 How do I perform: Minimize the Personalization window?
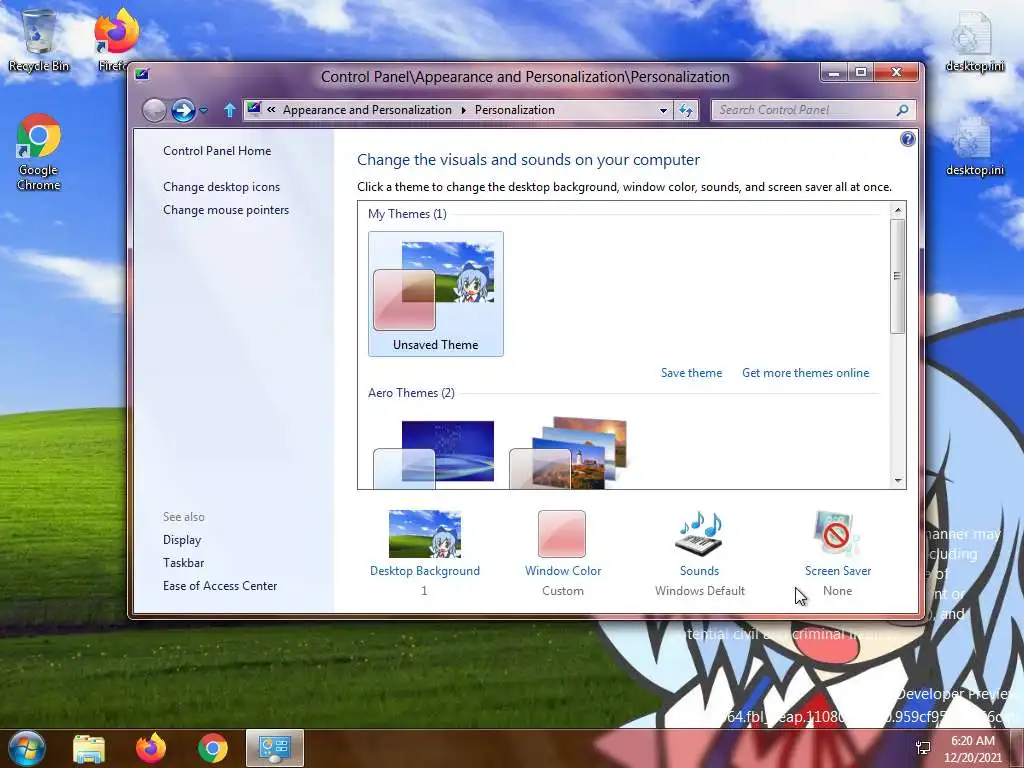834,72
